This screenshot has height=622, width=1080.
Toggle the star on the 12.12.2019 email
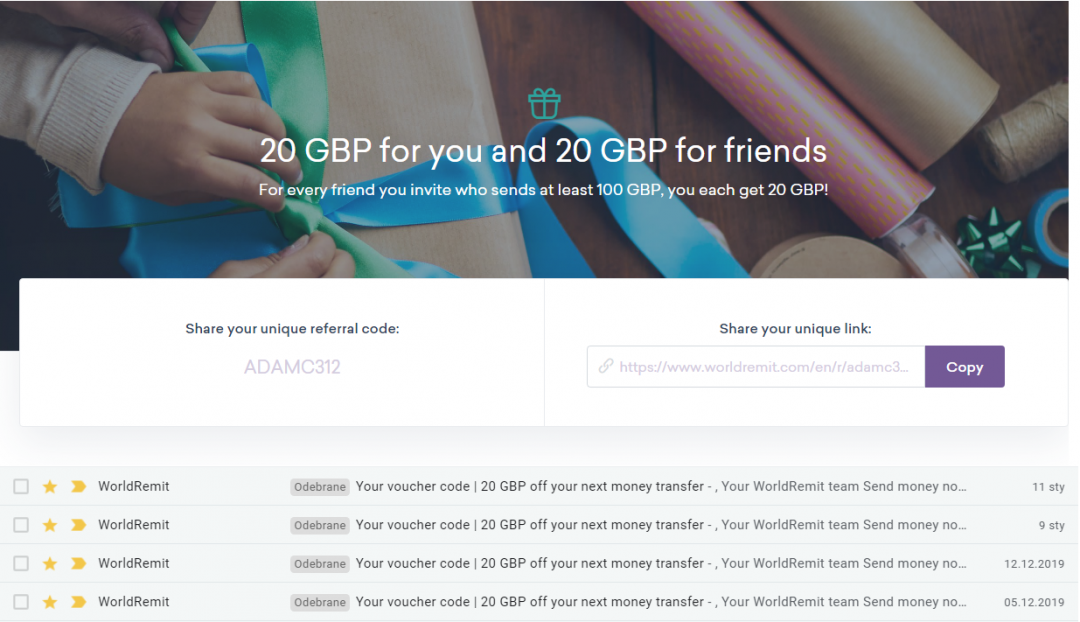tap(50, 564)
